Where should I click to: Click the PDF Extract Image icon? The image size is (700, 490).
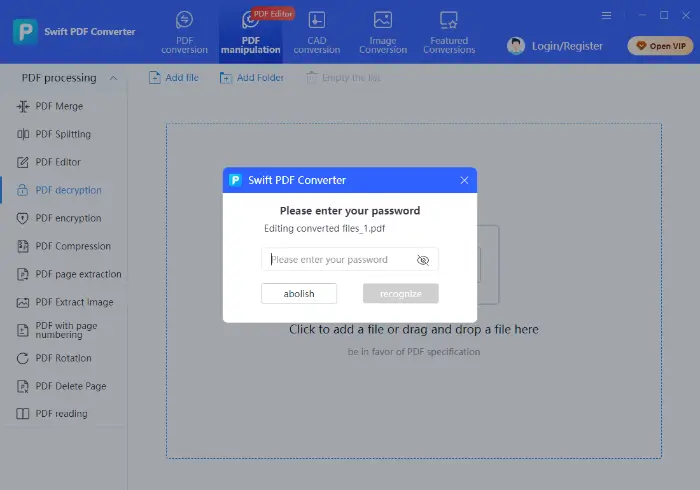point(23,303)
